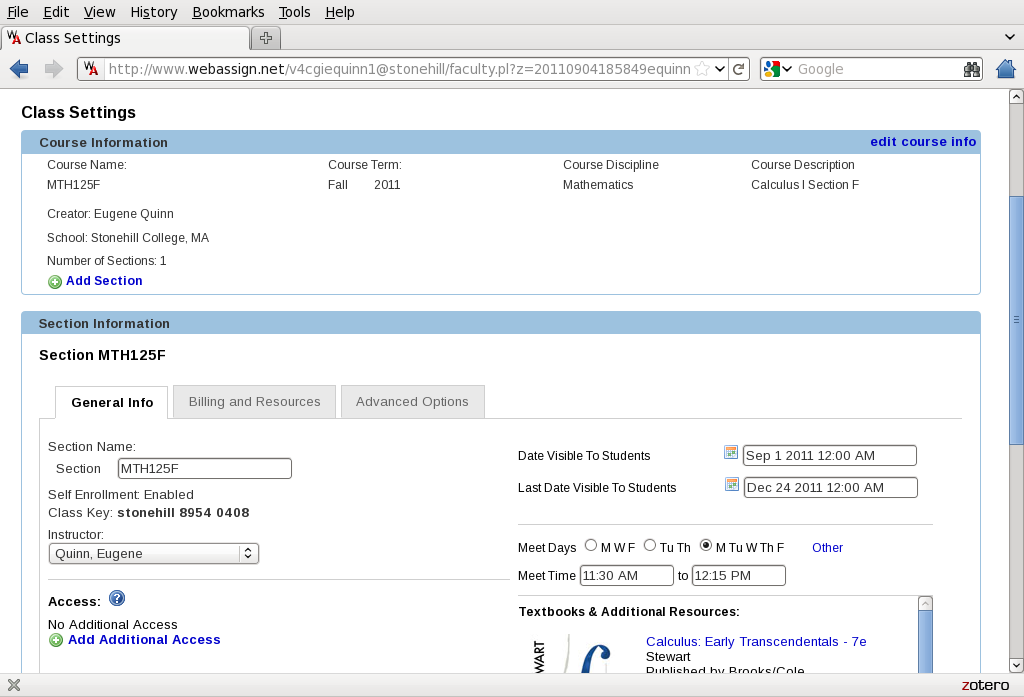Click the new tab plus button
The width and height of the screenshot is (1024, 697).
265,38
